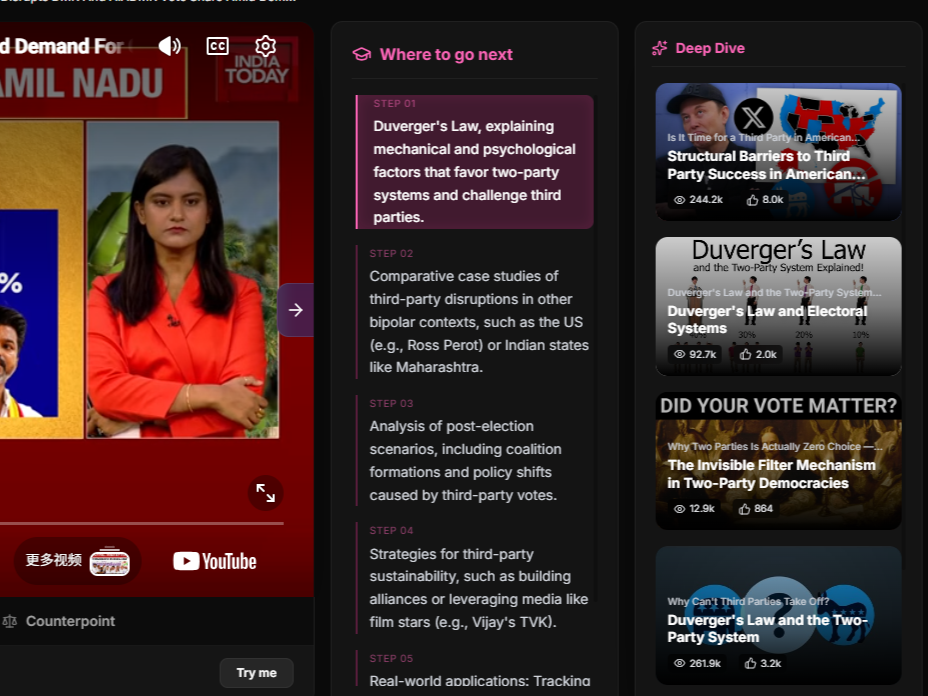The width and height of the screenshot is (928, 696).
Task: Click the sparkle icon beside Deep Dive
Action: 659,48
